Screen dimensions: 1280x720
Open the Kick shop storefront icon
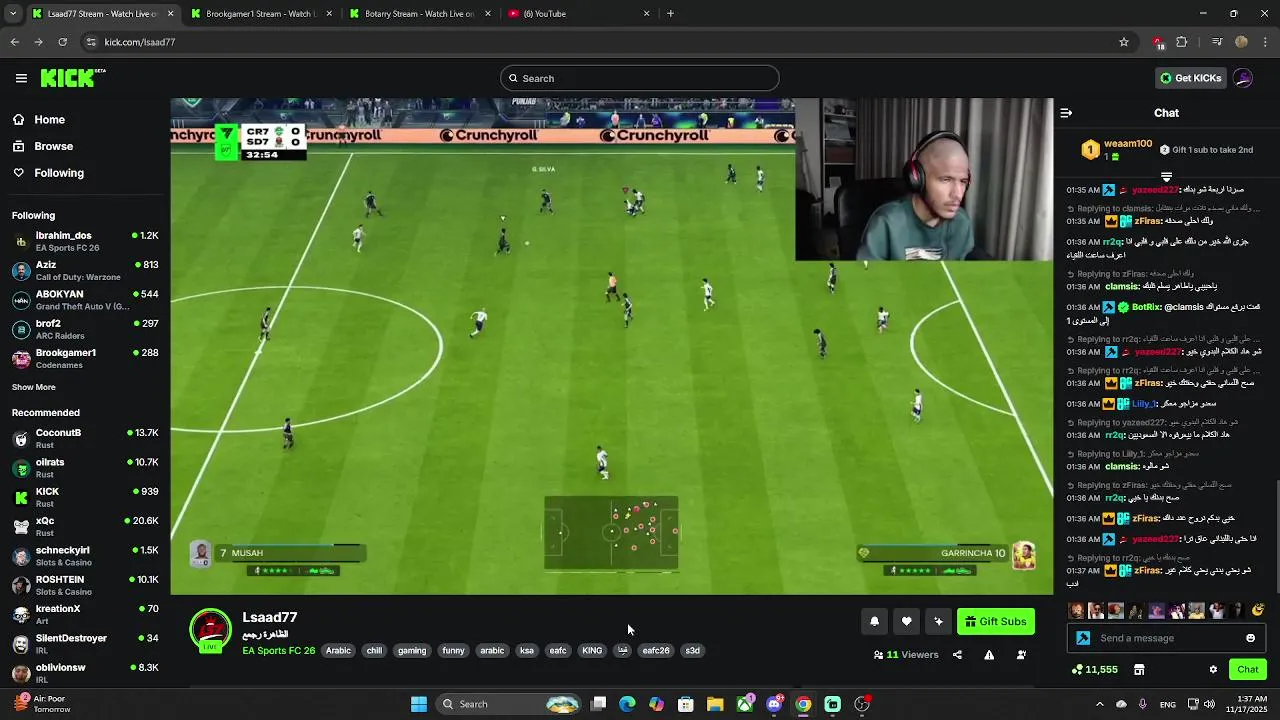1139,669
